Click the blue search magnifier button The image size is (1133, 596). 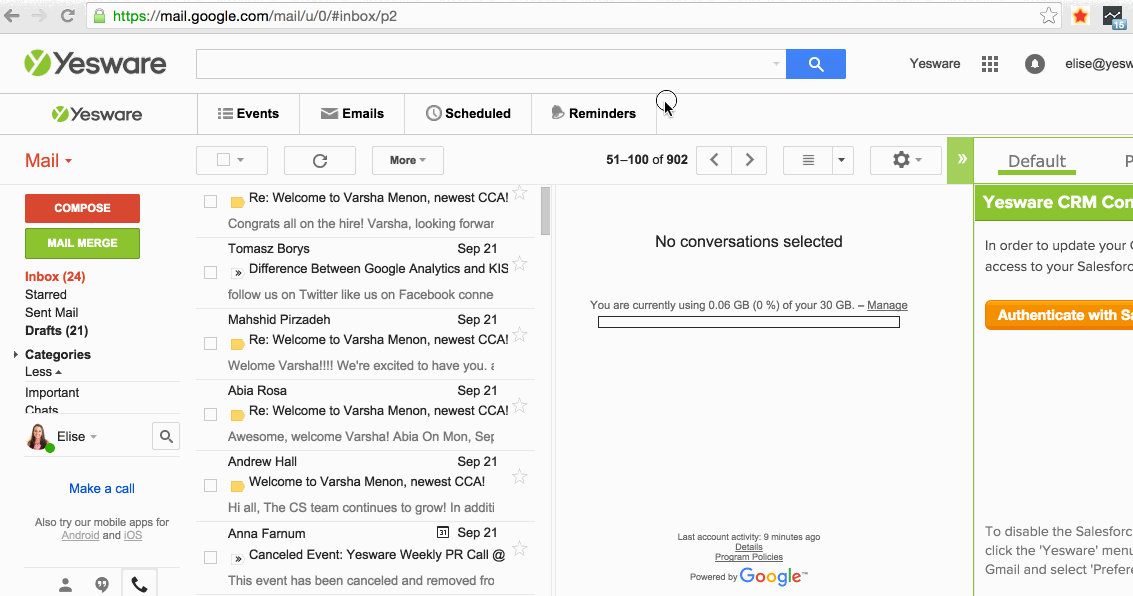816,64
